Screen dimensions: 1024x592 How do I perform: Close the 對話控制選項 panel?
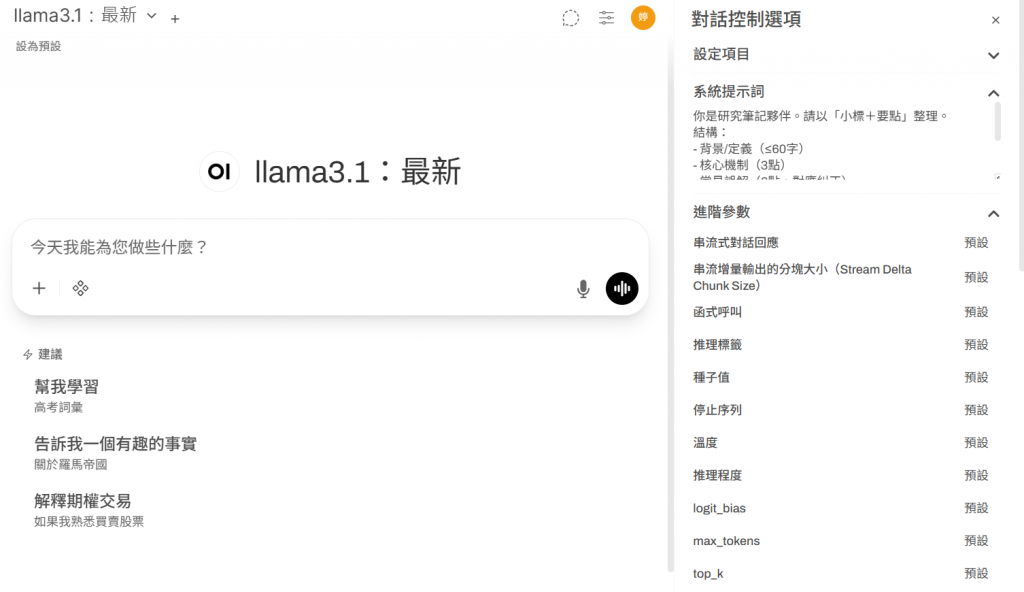[995, 20]
